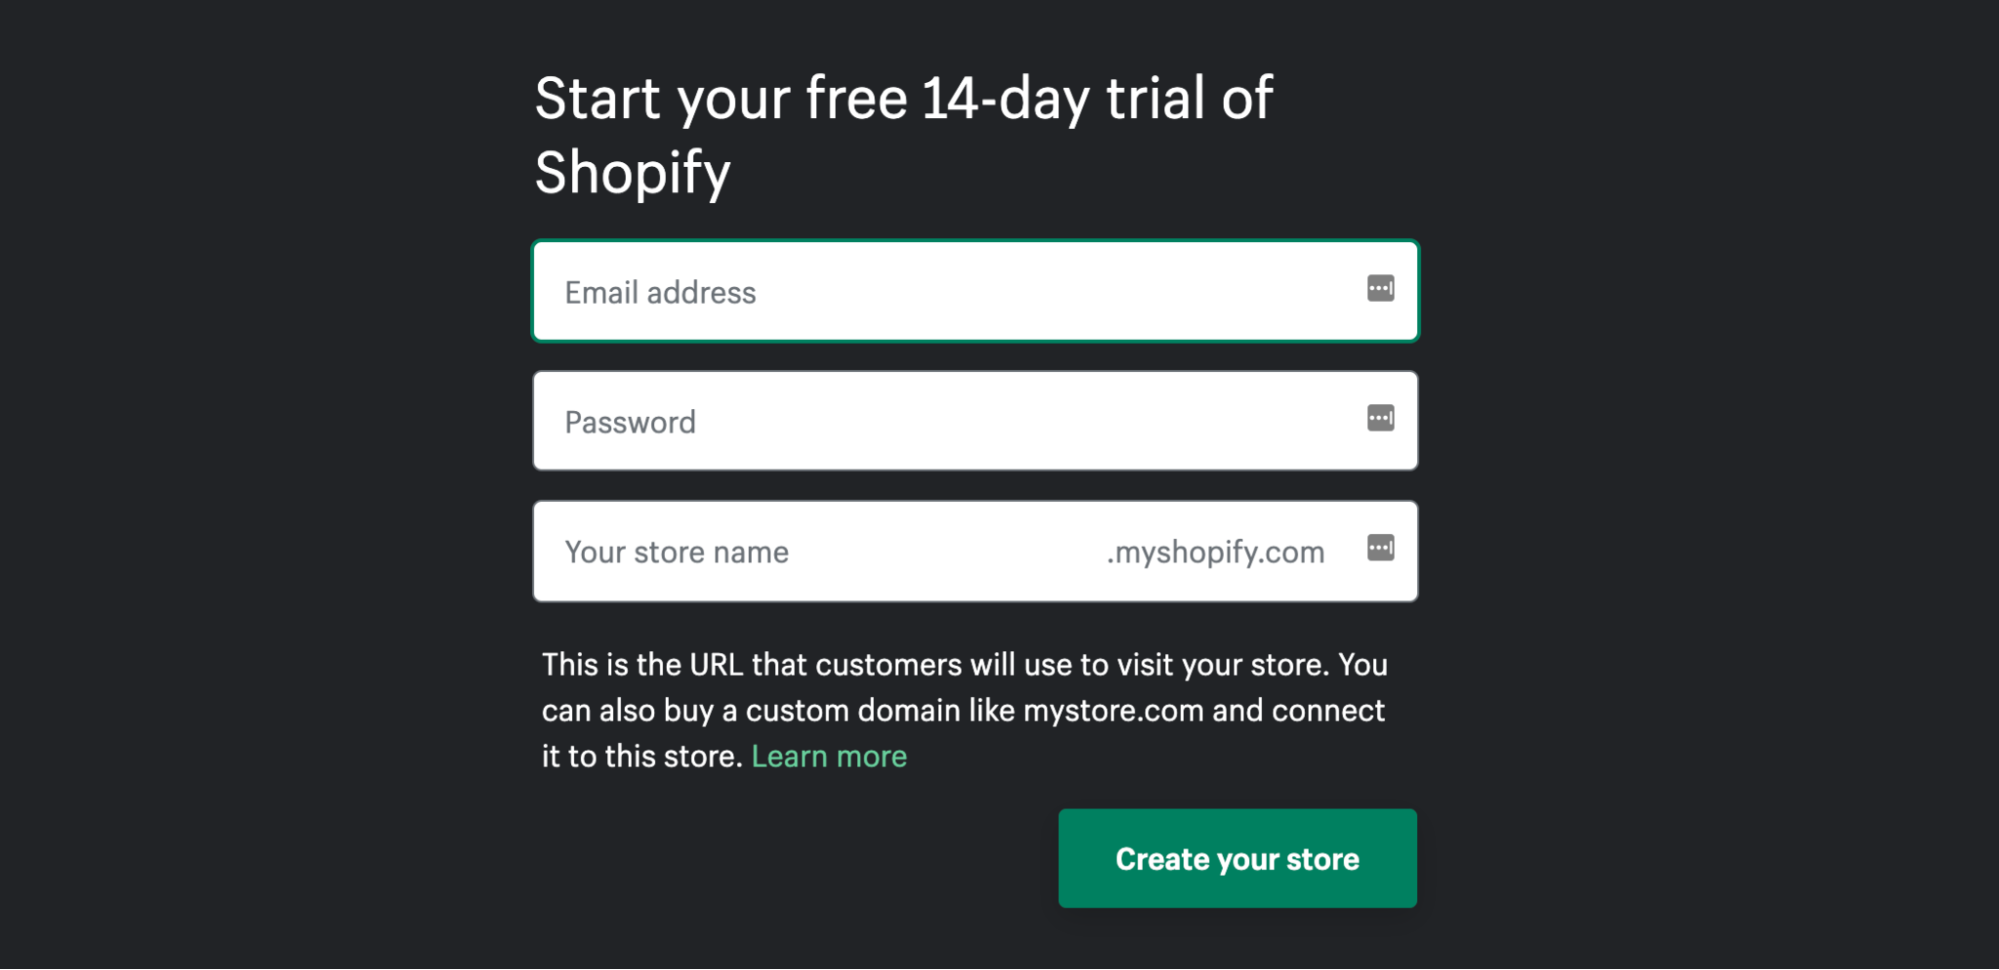
Task: Click the 'Email address' placeholder text
Action: pyautogui.click(x=660, y=292)
